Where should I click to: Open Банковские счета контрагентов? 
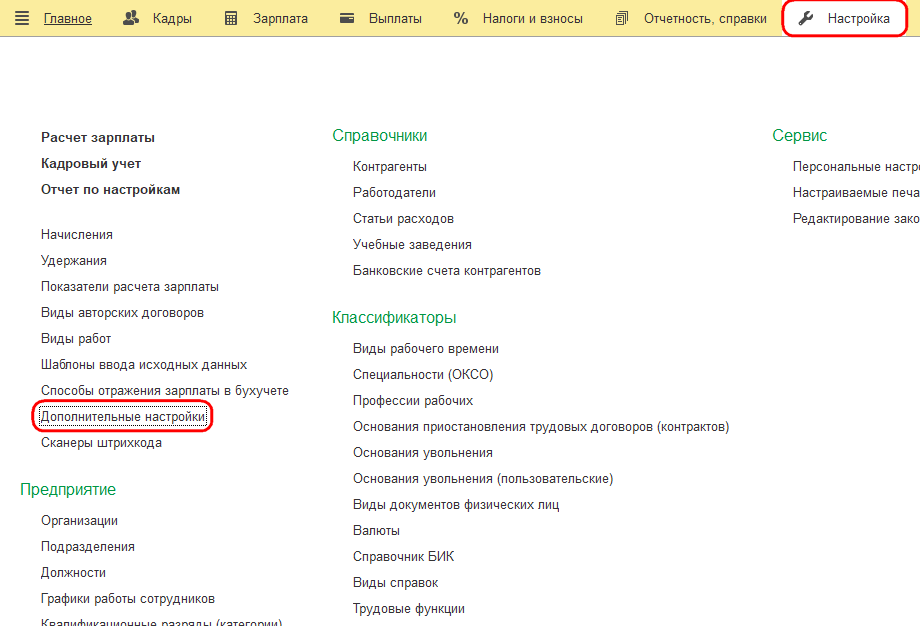click(x=447, y=270)
